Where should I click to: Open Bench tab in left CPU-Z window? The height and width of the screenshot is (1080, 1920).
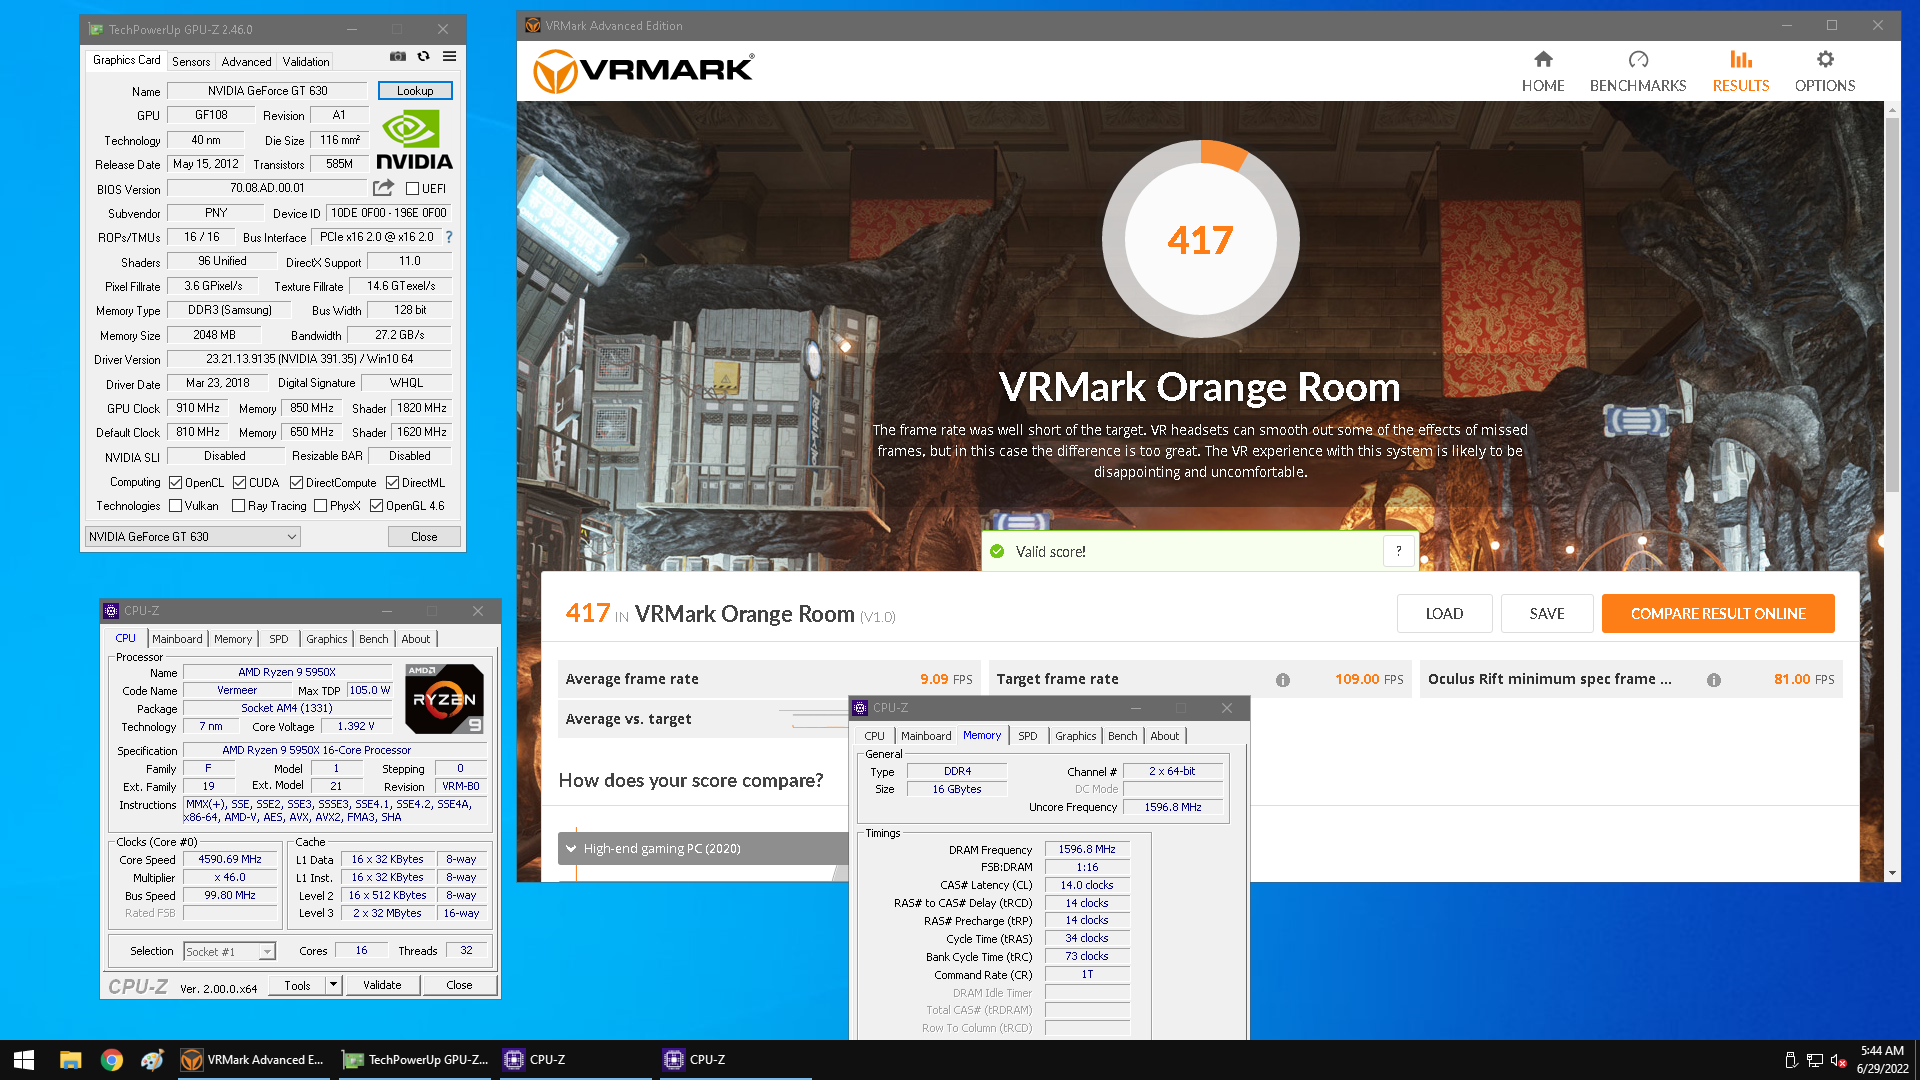coord(373,639)
